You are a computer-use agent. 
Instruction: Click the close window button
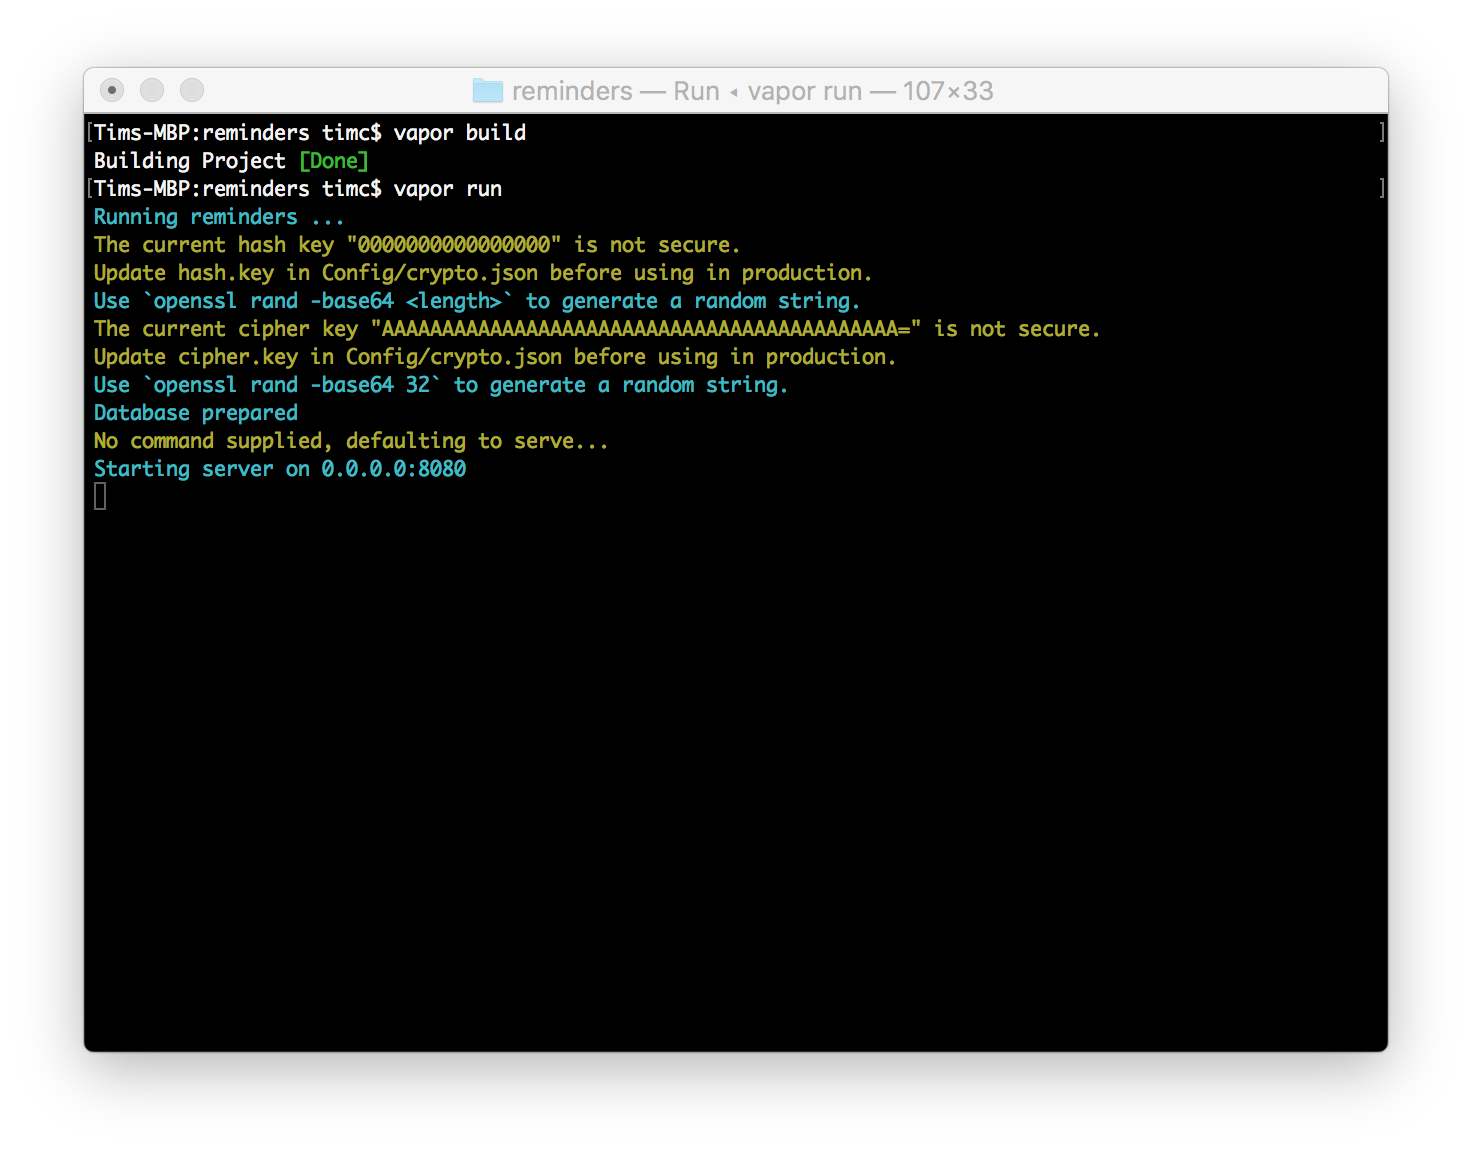point(112,90)
